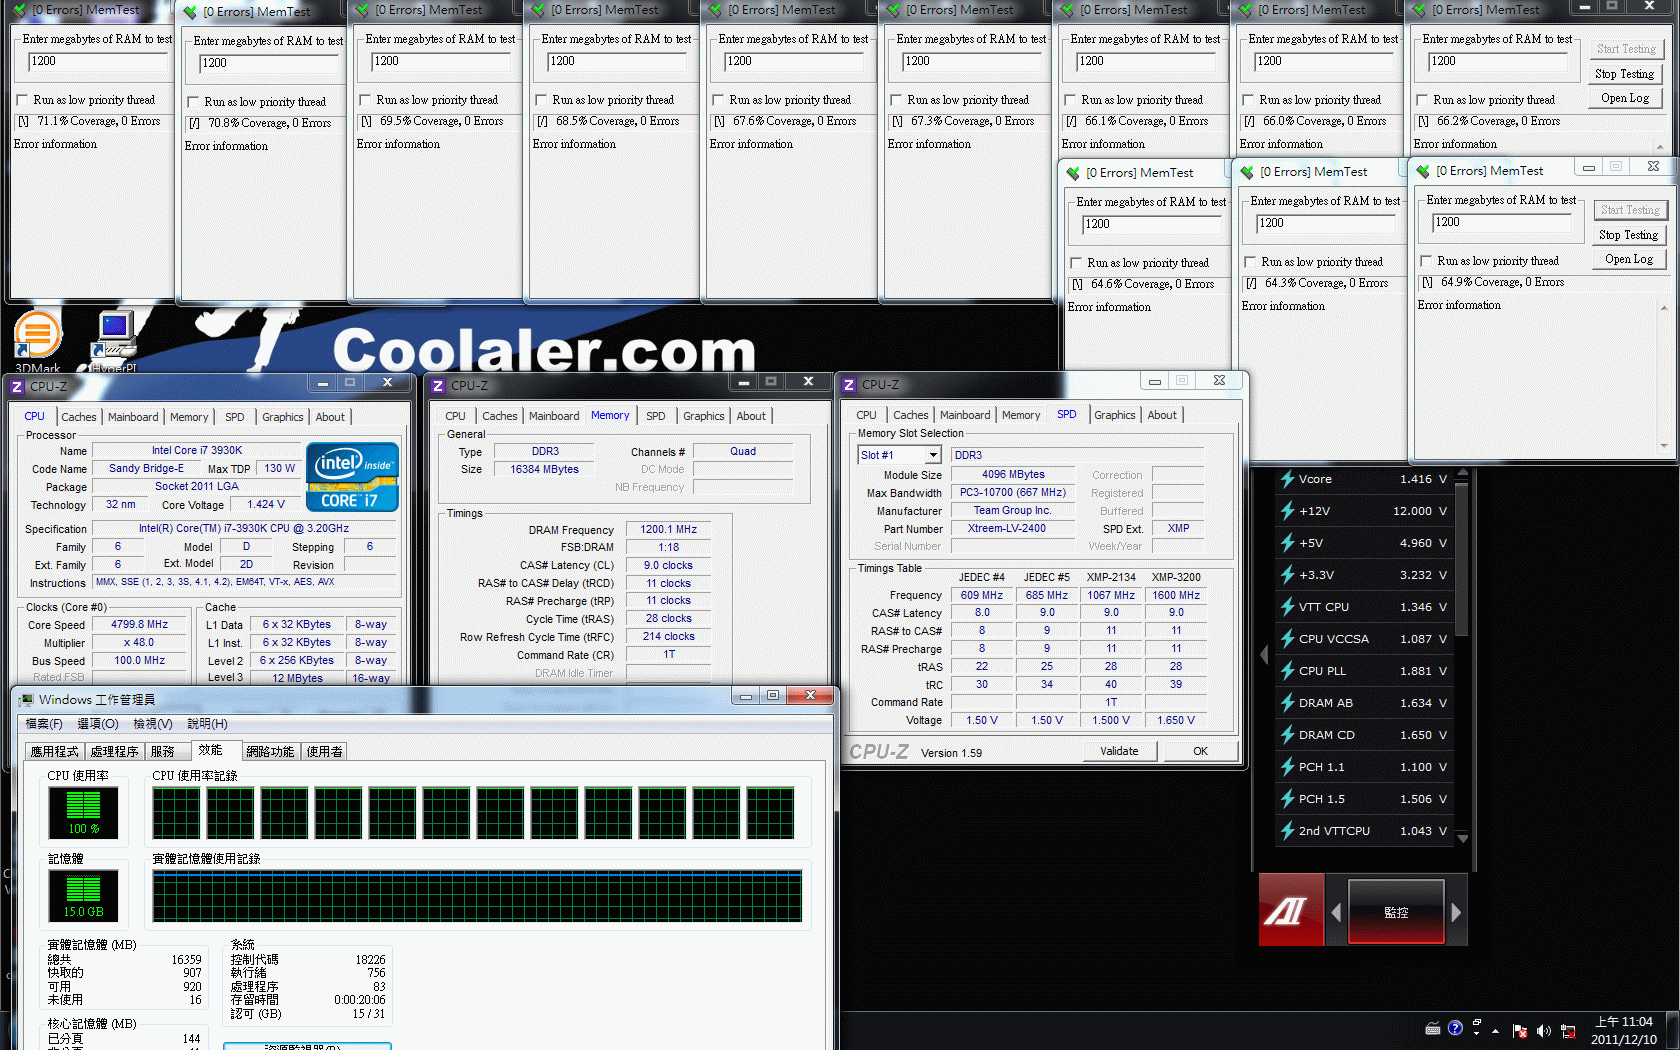Click the lightning icon next to +3.3V
Screen dimensions: 1680x1050
1288,575
